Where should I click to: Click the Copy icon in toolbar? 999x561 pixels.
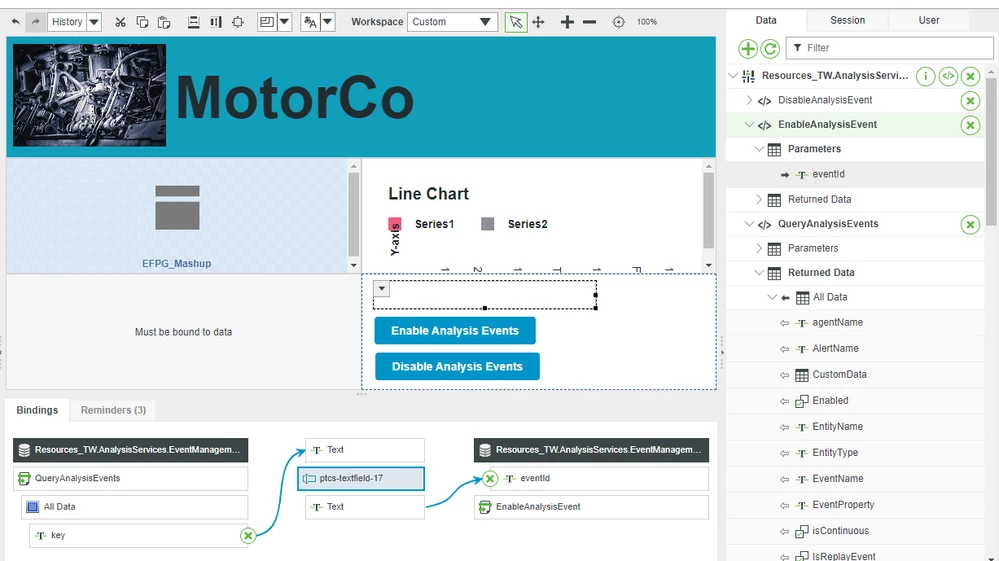[142, 22]
